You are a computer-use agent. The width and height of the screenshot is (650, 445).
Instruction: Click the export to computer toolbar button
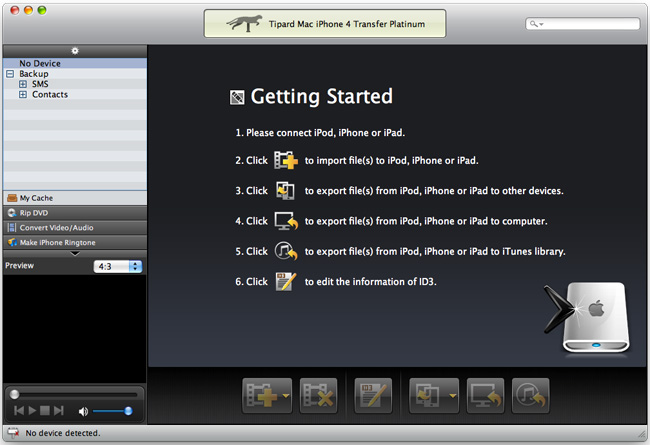tap(485, 395)
